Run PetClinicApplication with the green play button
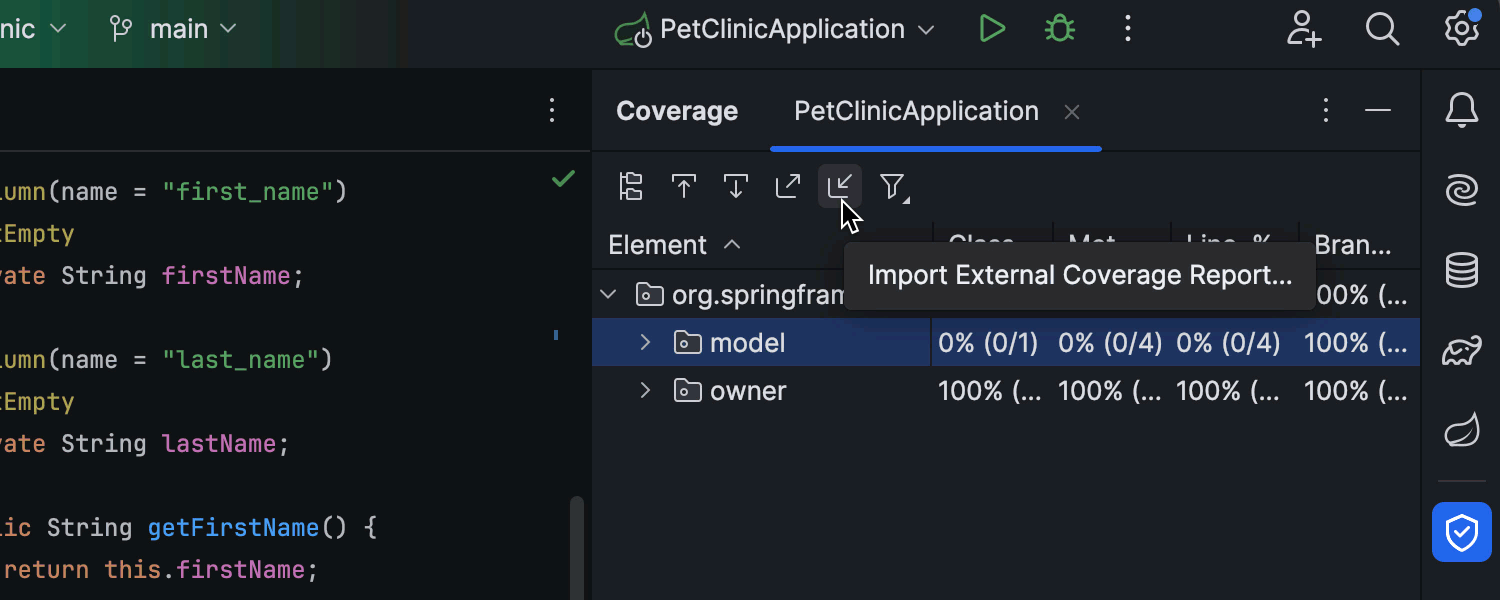 (x=992, y=29)
